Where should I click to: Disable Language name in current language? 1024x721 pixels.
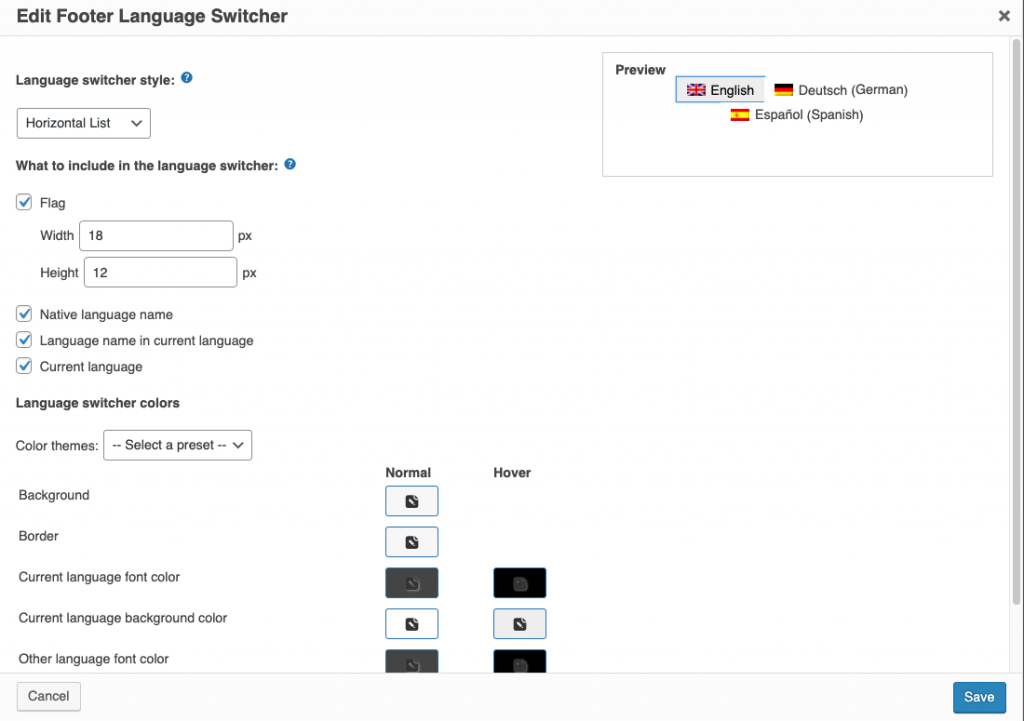pyautogui.click(x=24, y=340)
